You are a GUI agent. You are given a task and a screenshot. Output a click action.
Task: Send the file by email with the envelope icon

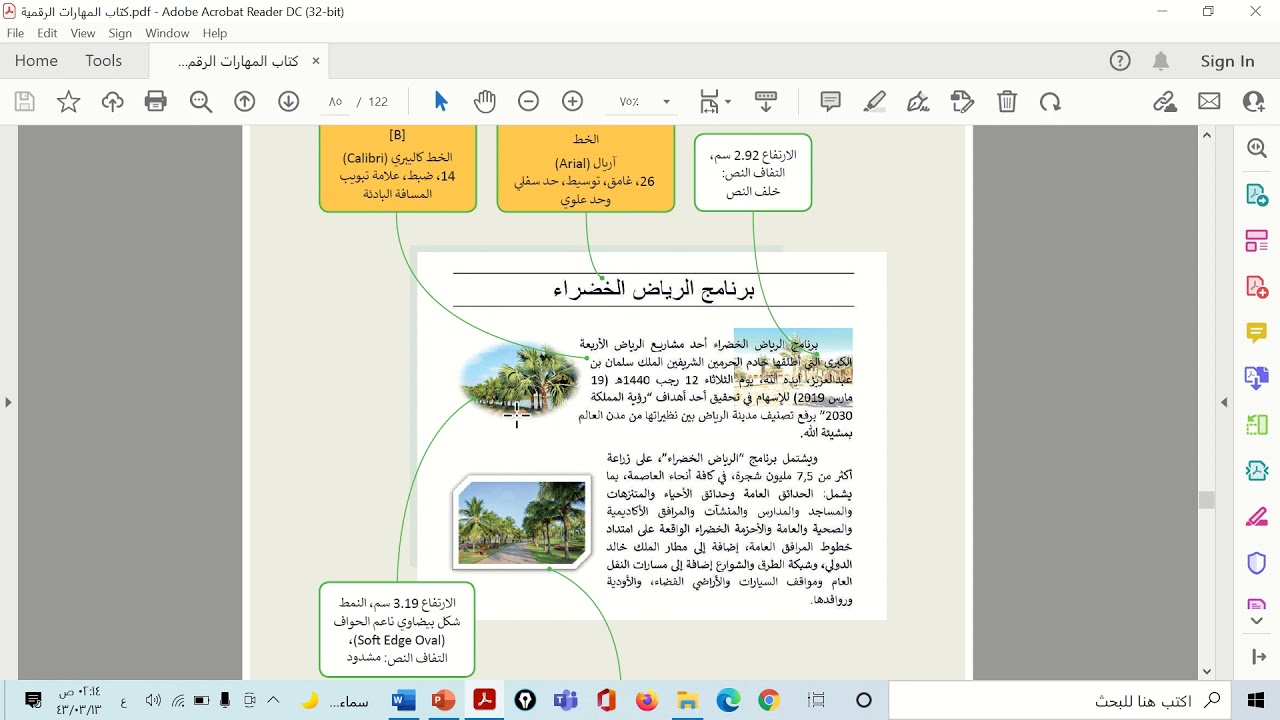(1209, 101)
